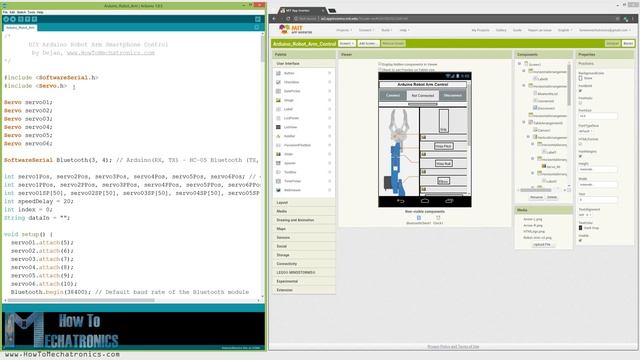Select the Label component icon in Palette
The width and height of the screenshot is (640, 360).
pyautogui.click(x=278, y=109)
